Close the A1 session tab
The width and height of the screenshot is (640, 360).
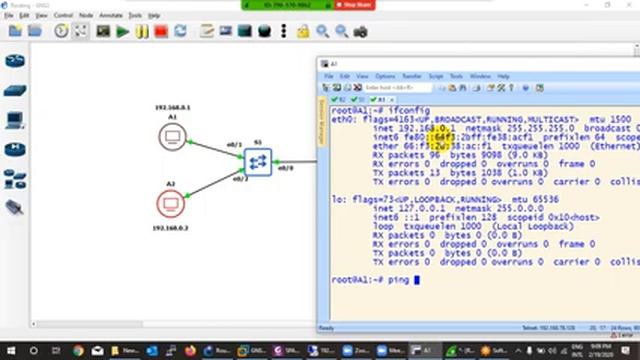pyautogui.click(x=392, y=100)
